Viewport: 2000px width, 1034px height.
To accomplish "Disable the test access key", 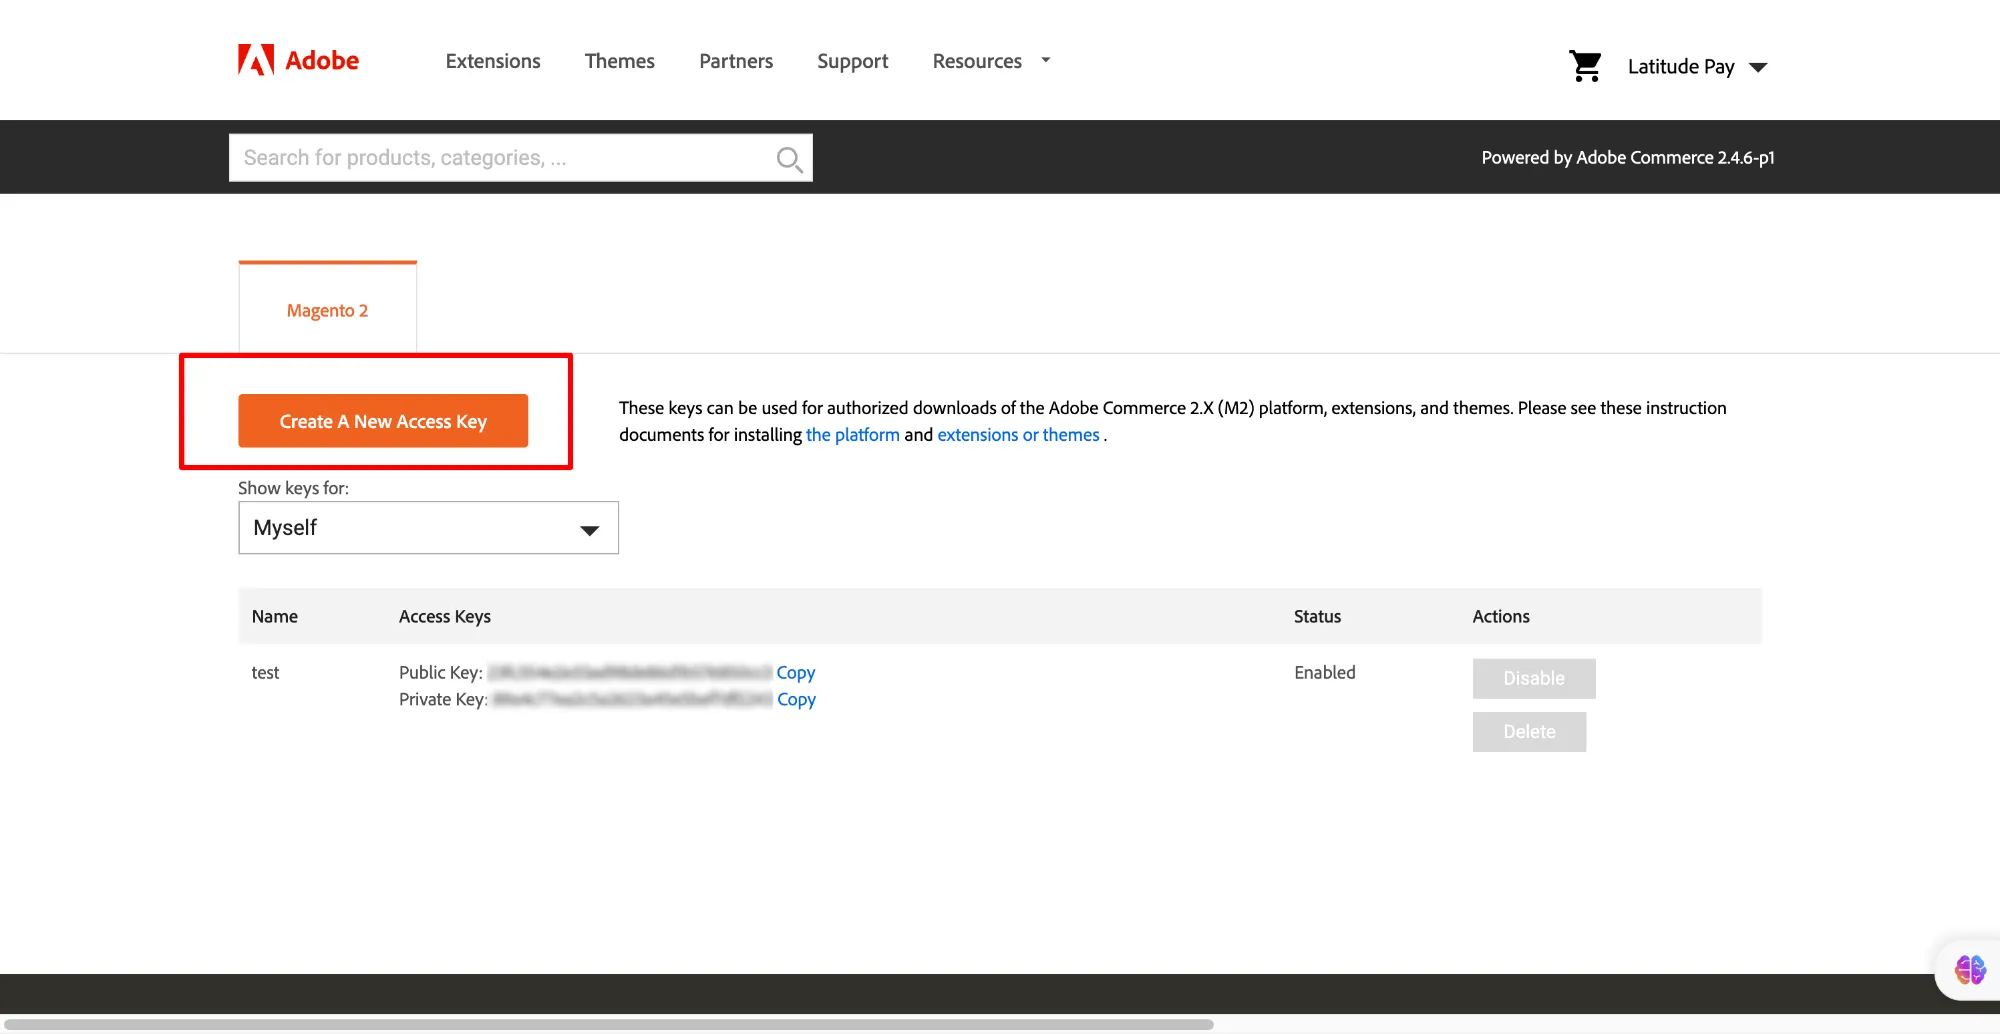I will tap(1534, 678).
